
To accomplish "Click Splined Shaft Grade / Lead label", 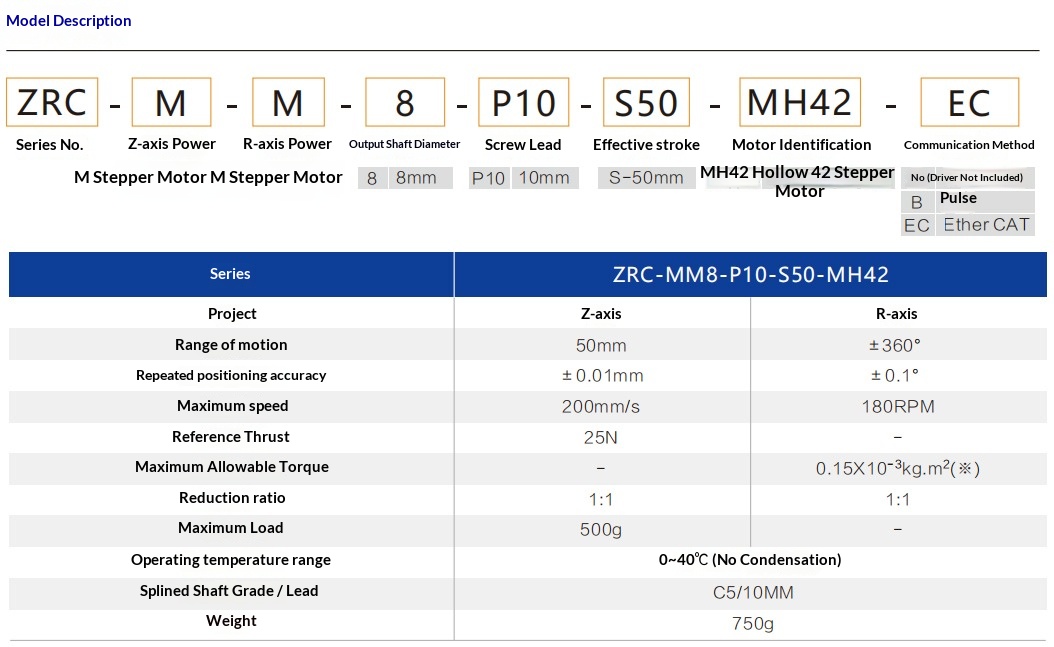I will click(229, 591).
